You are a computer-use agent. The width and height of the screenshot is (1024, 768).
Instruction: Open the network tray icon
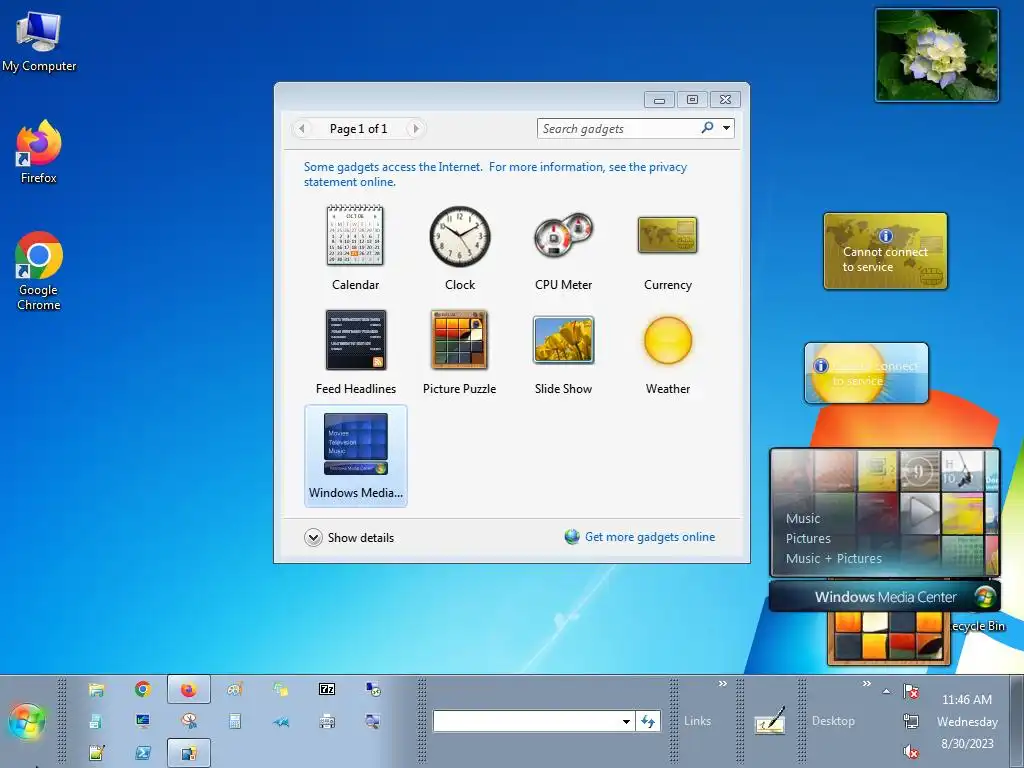coord(911,721)
